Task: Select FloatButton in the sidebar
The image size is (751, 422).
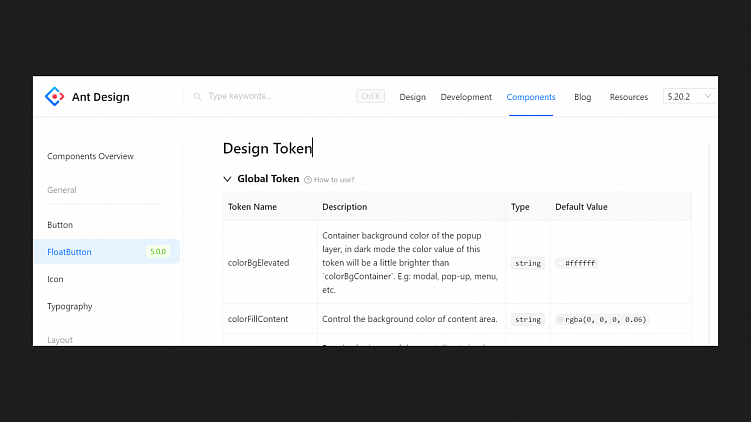Action: 69,252
